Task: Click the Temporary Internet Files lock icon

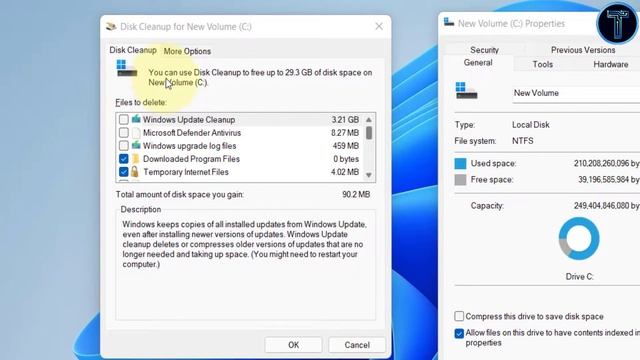Action: click(x=134, y=171)
